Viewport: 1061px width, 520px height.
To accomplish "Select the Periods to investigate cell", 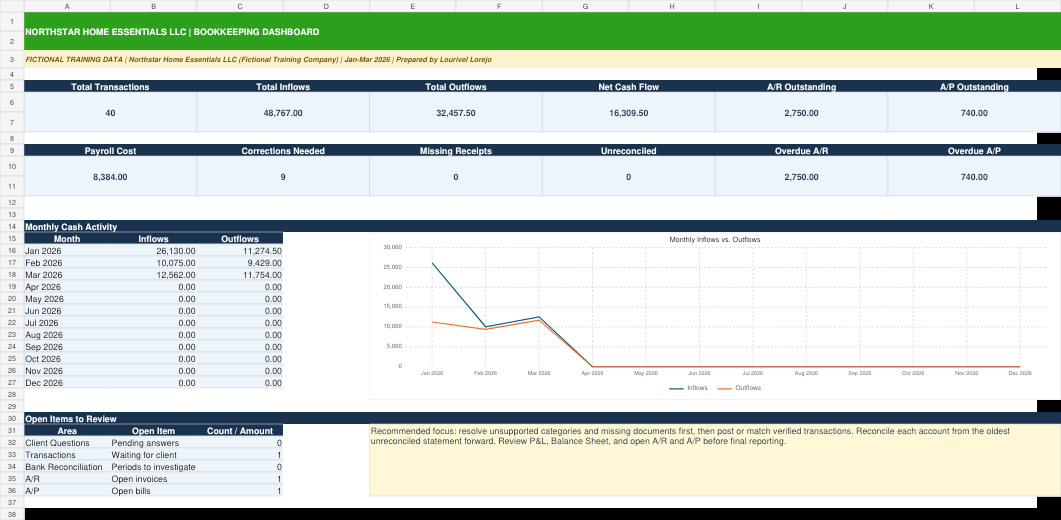I will tap(154, 467).
